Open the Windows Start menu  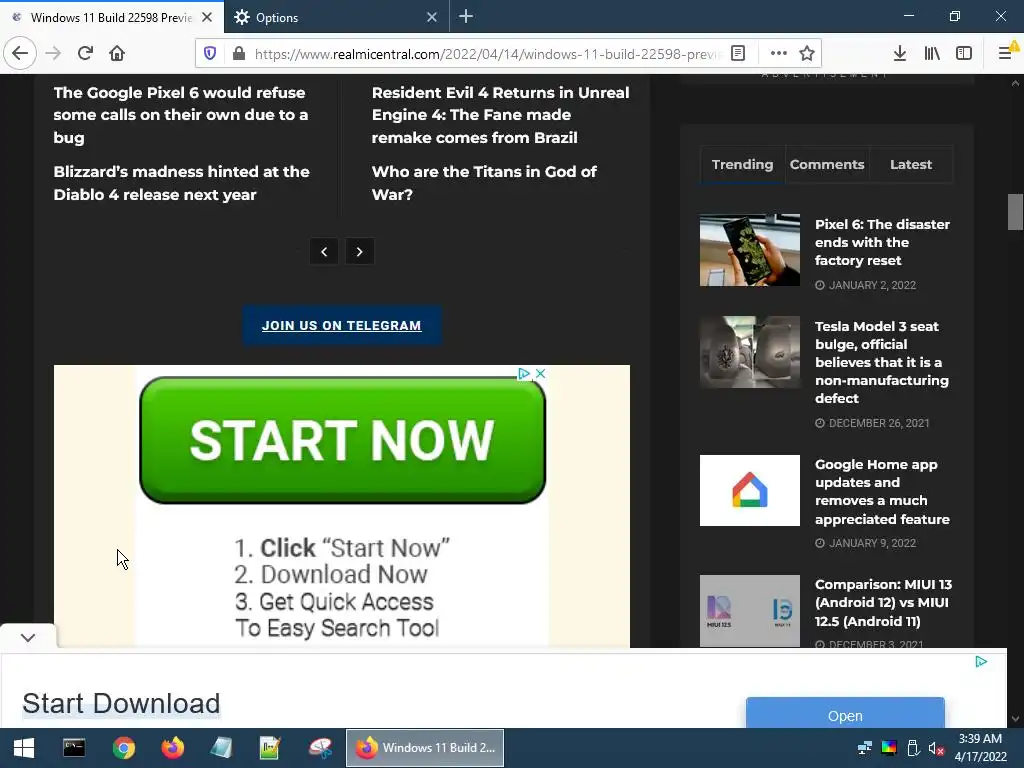pos(24,748)
